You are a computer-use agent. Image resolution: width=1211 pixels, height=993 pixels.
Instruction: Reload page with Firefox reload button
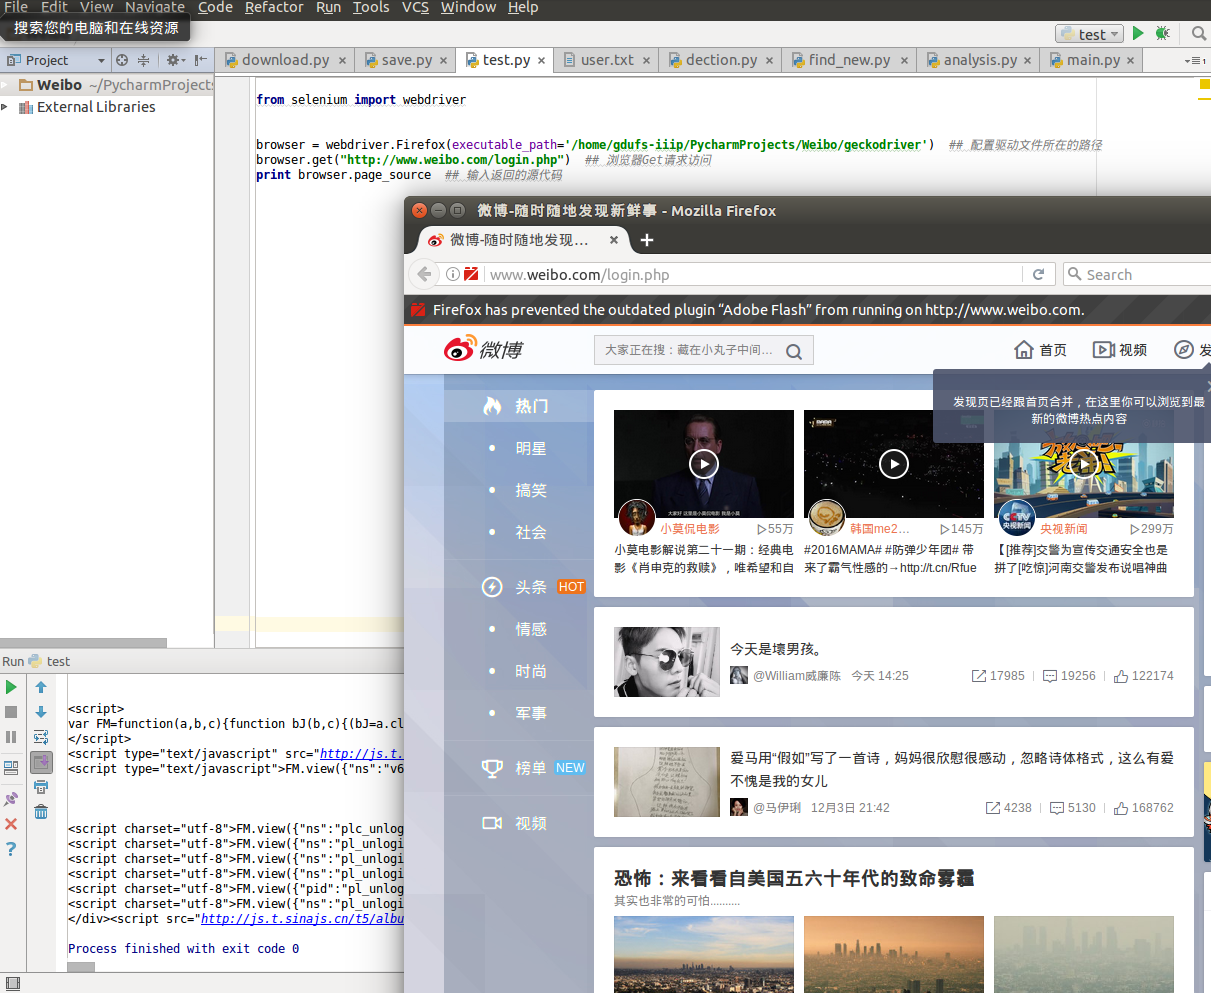(x=1038, y=274)
